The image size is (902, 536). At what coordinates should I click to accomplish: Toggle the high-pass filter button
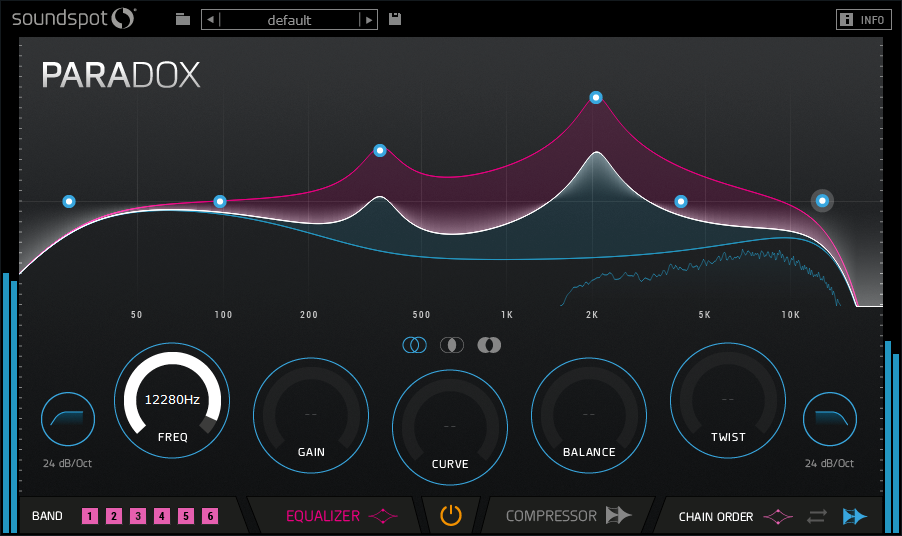(68, 419)
